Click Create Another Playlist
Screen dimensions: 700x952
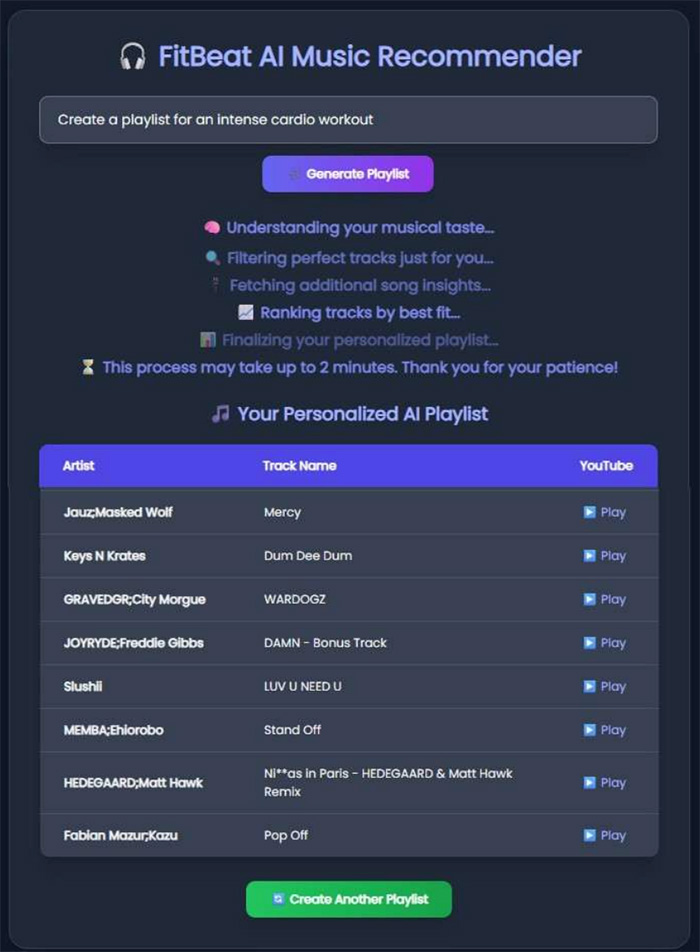pos(348,899)
